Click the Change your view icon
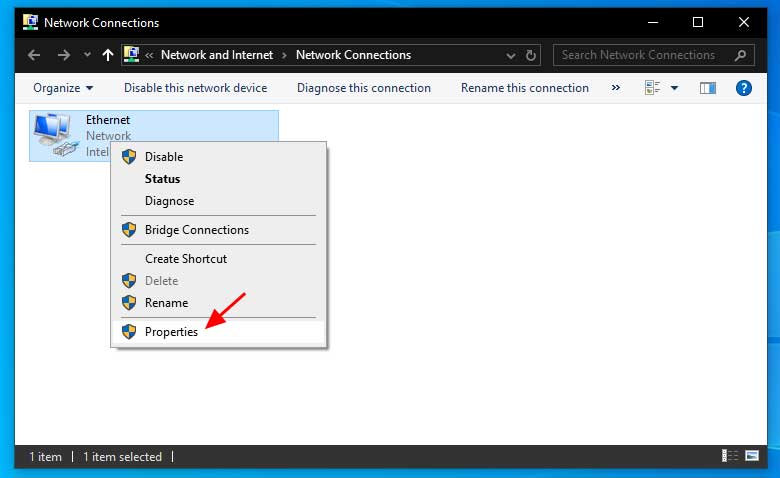This screenshot has width=780, height=478. point(652,88)
